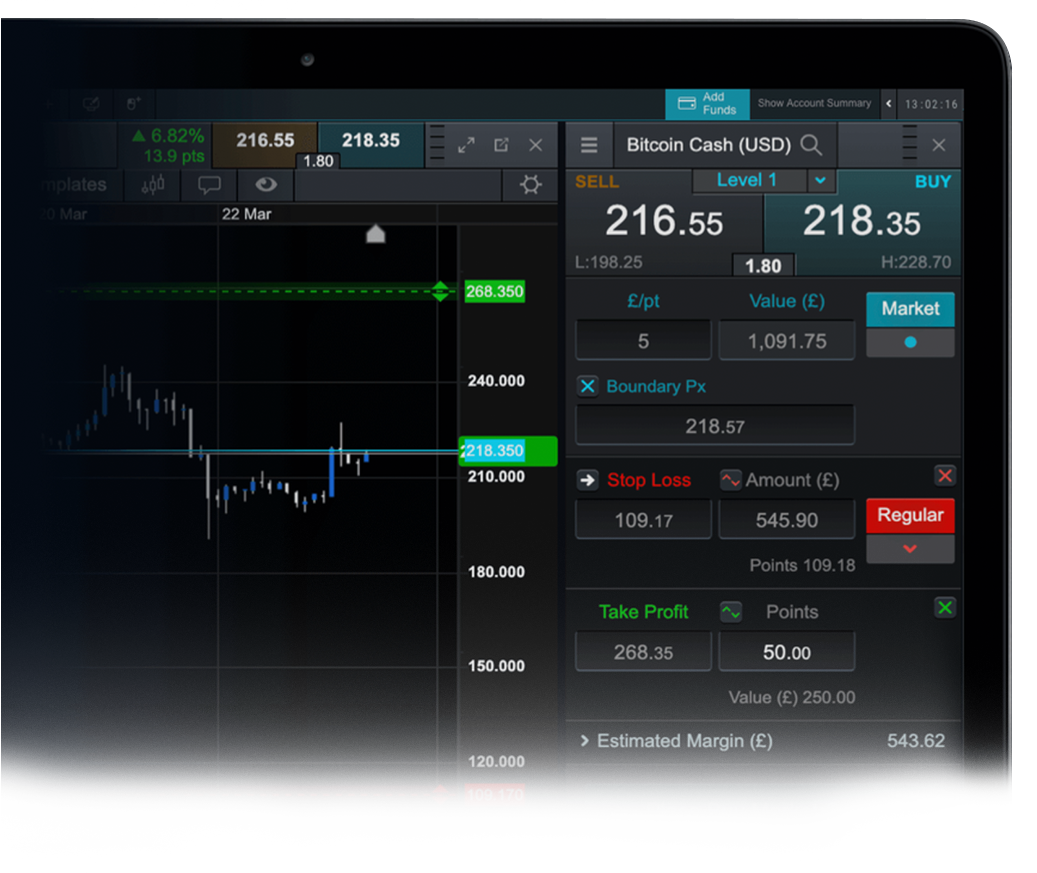Expand stop loss type chevron below Regular
The image size is (1037, 873).
[x=910, y=549]
